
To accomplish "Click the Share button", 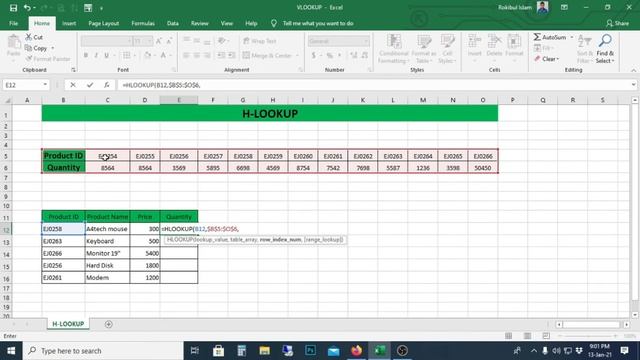I will click(x=617, y=24).
